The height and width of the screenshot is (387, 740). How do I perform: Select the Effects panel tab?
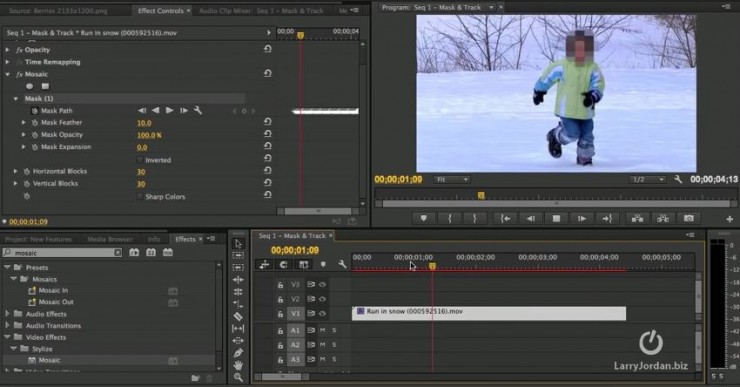click(185, 239)
